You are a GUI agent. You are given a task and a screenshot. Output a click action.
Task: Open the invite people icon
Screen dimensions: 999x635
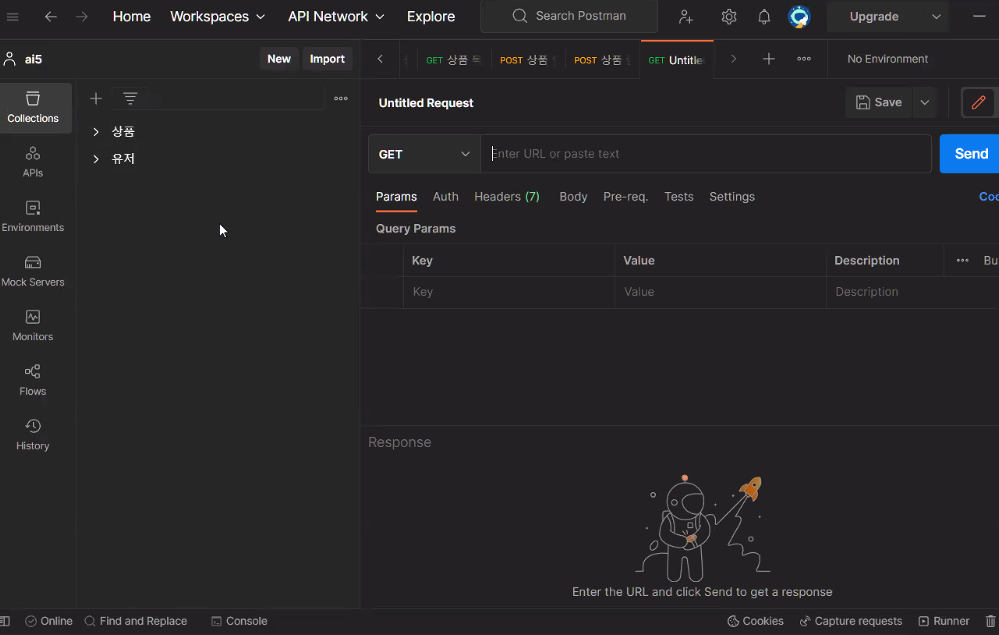[x=686, y=17]
